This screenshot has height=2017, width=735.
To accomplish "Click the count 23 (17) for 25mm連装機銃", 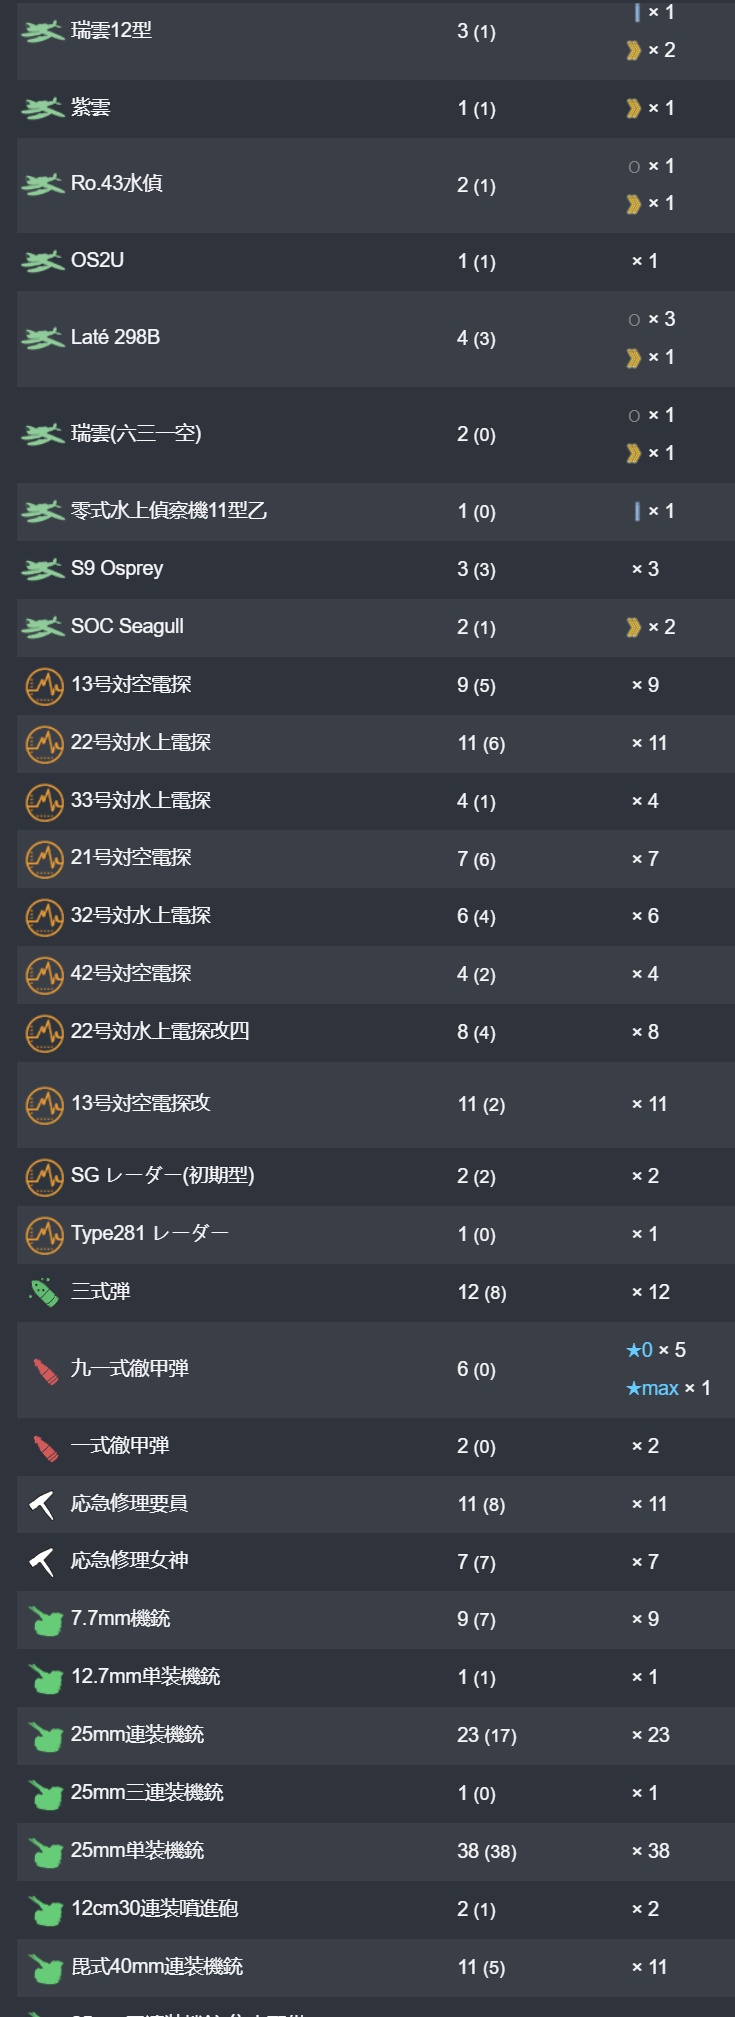I will (x=487, y=1735).
